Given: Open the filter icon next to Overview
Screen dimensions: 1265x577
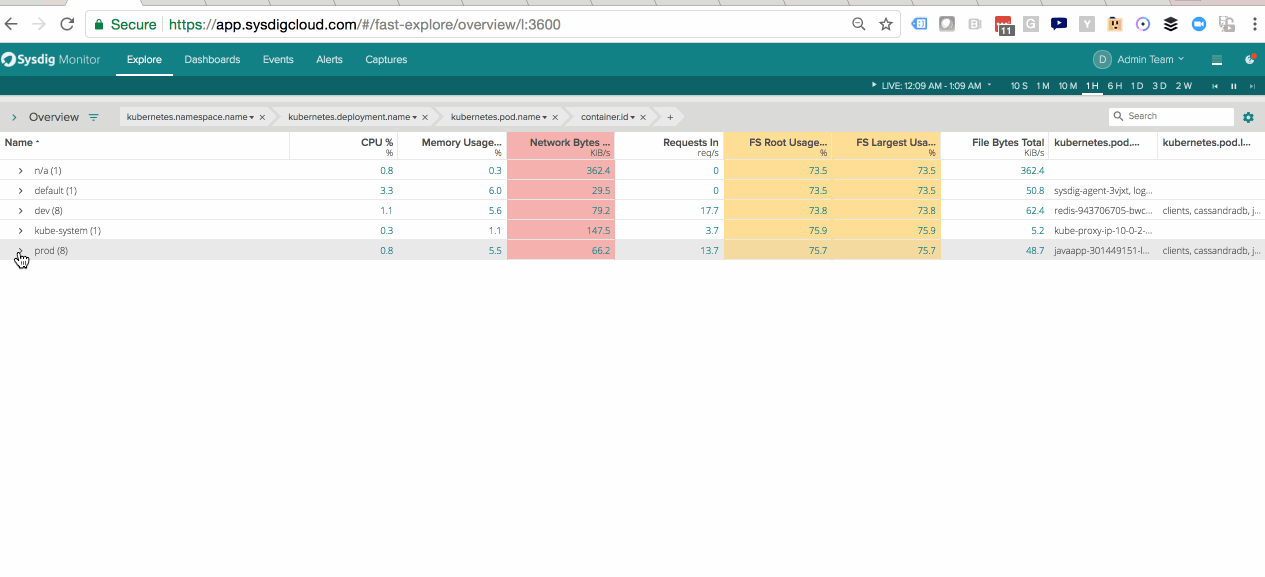Looking at the screenshot, I should (93, 117).
